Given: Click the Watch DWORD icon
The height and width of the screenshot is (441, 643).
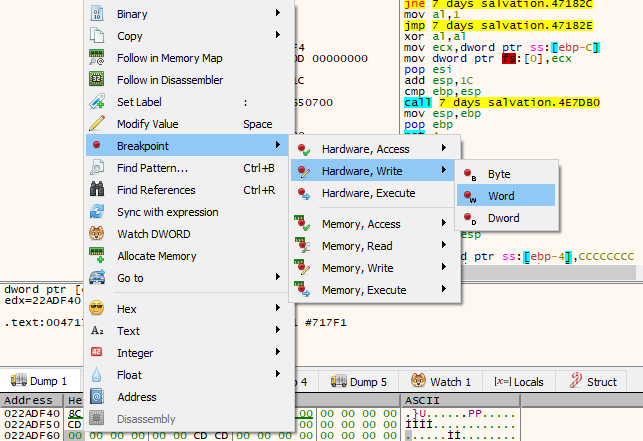Looking at the screenshot, I should (x=97, y=234).
